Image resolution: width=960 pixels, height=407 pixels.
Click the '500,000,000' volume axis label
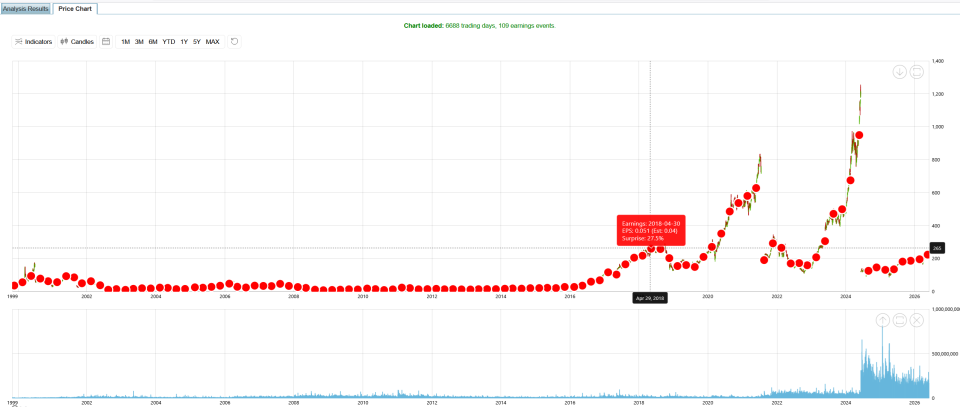coord(945,354)
